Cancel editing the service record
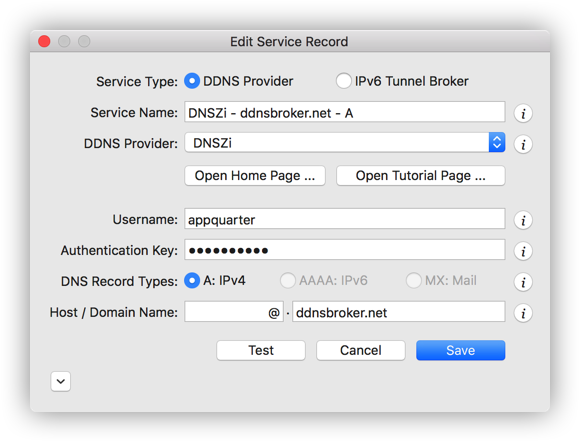The height and width of the screenshot is (442, 580). (x=361, y=350)
